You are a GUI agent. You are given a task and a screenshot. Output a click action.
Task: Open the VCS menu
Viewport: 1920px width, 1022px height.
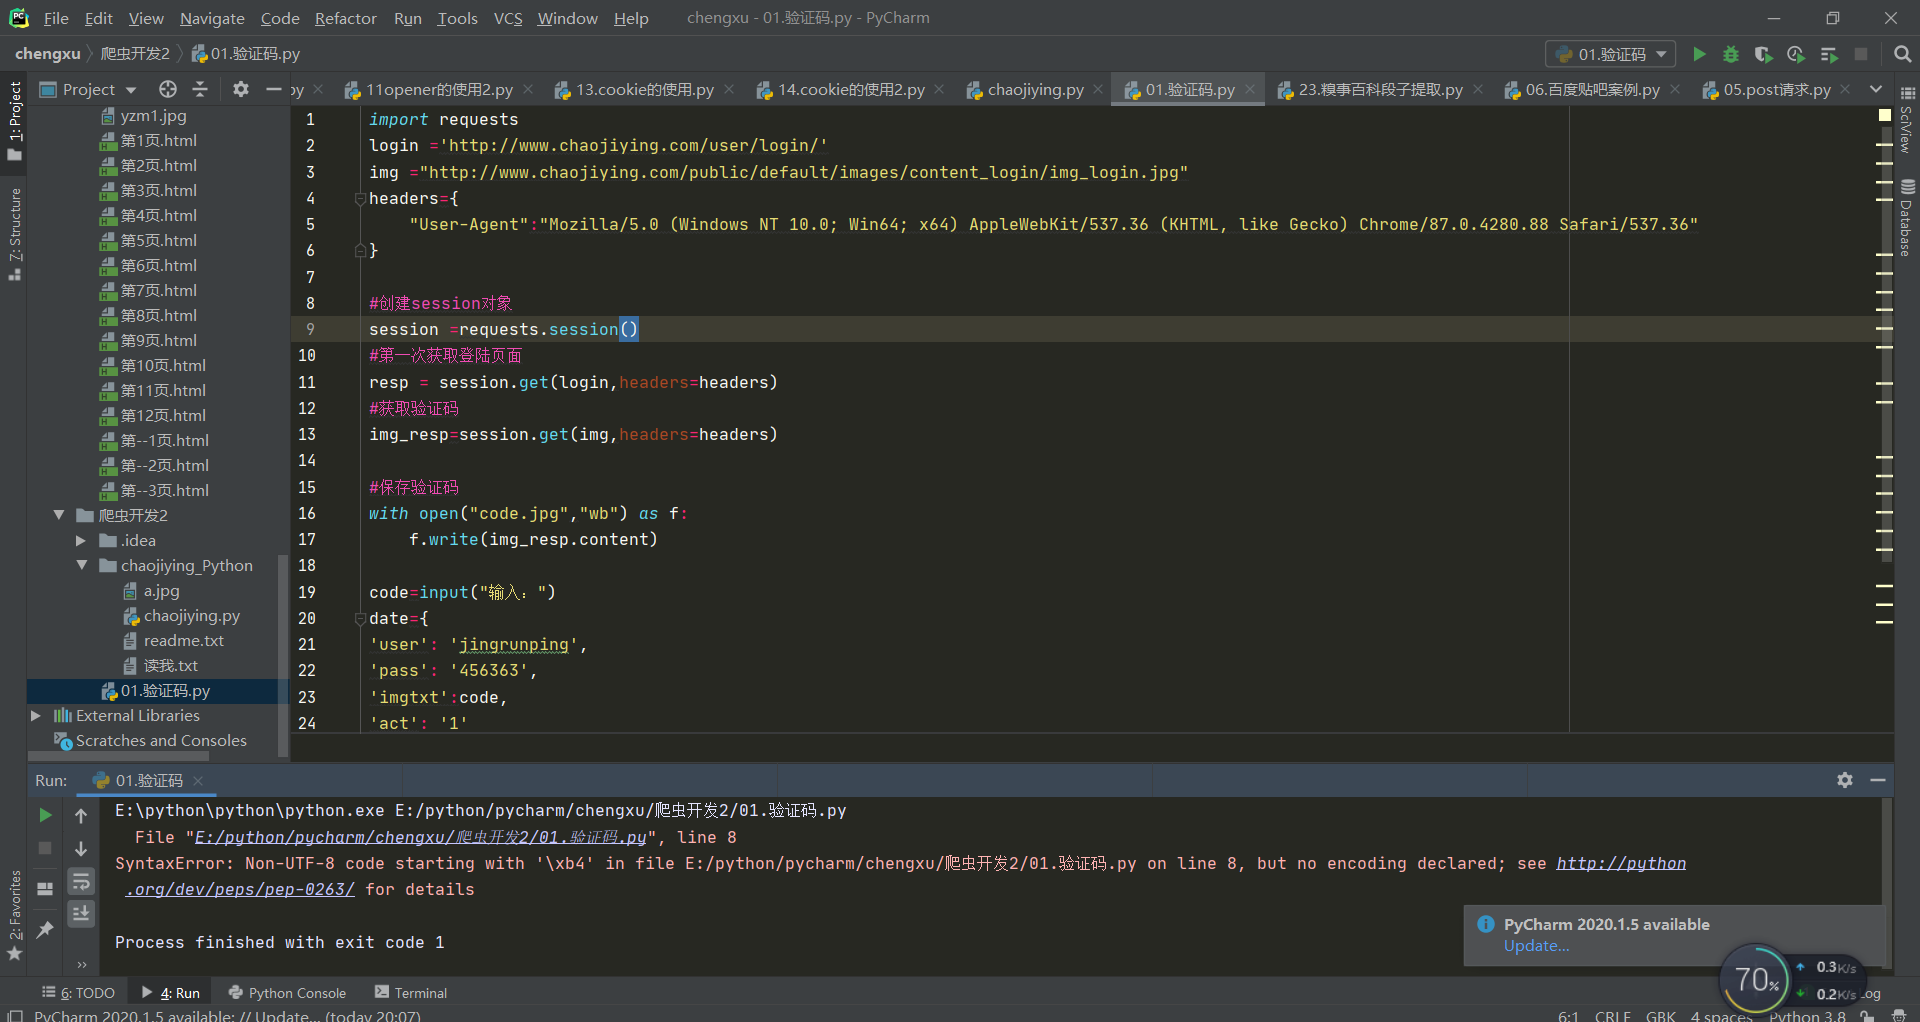[508, 18]
